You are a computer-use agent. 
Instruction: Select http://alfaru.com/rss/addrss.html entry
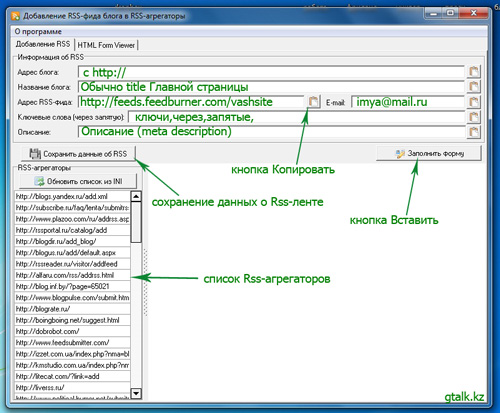point(72,275)
